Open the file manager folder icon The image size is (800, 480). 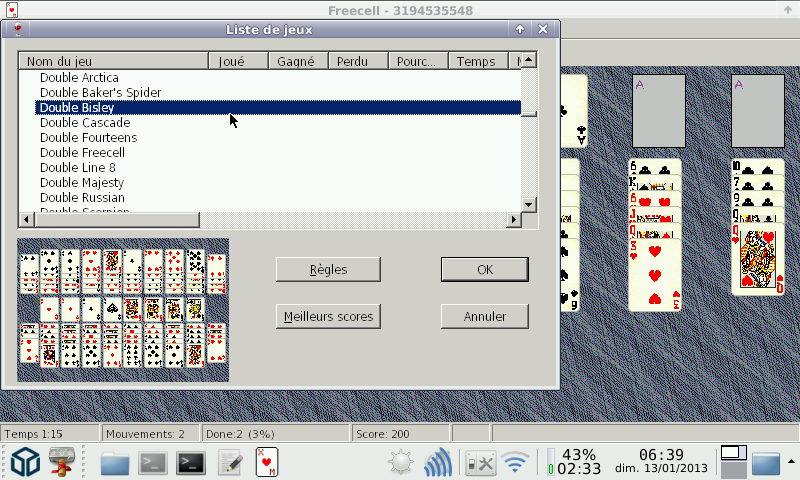click(115, 463)
